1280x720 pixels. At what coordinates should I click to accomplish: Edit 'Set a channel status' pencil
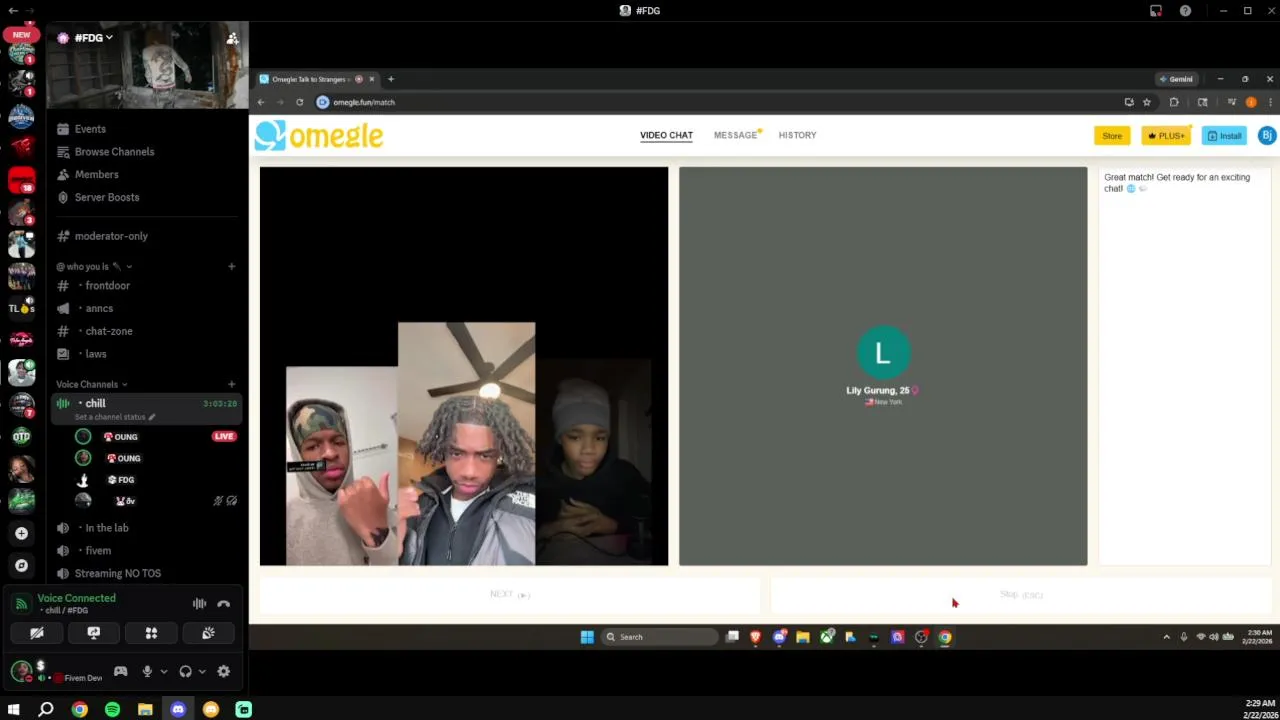point(152,417)
